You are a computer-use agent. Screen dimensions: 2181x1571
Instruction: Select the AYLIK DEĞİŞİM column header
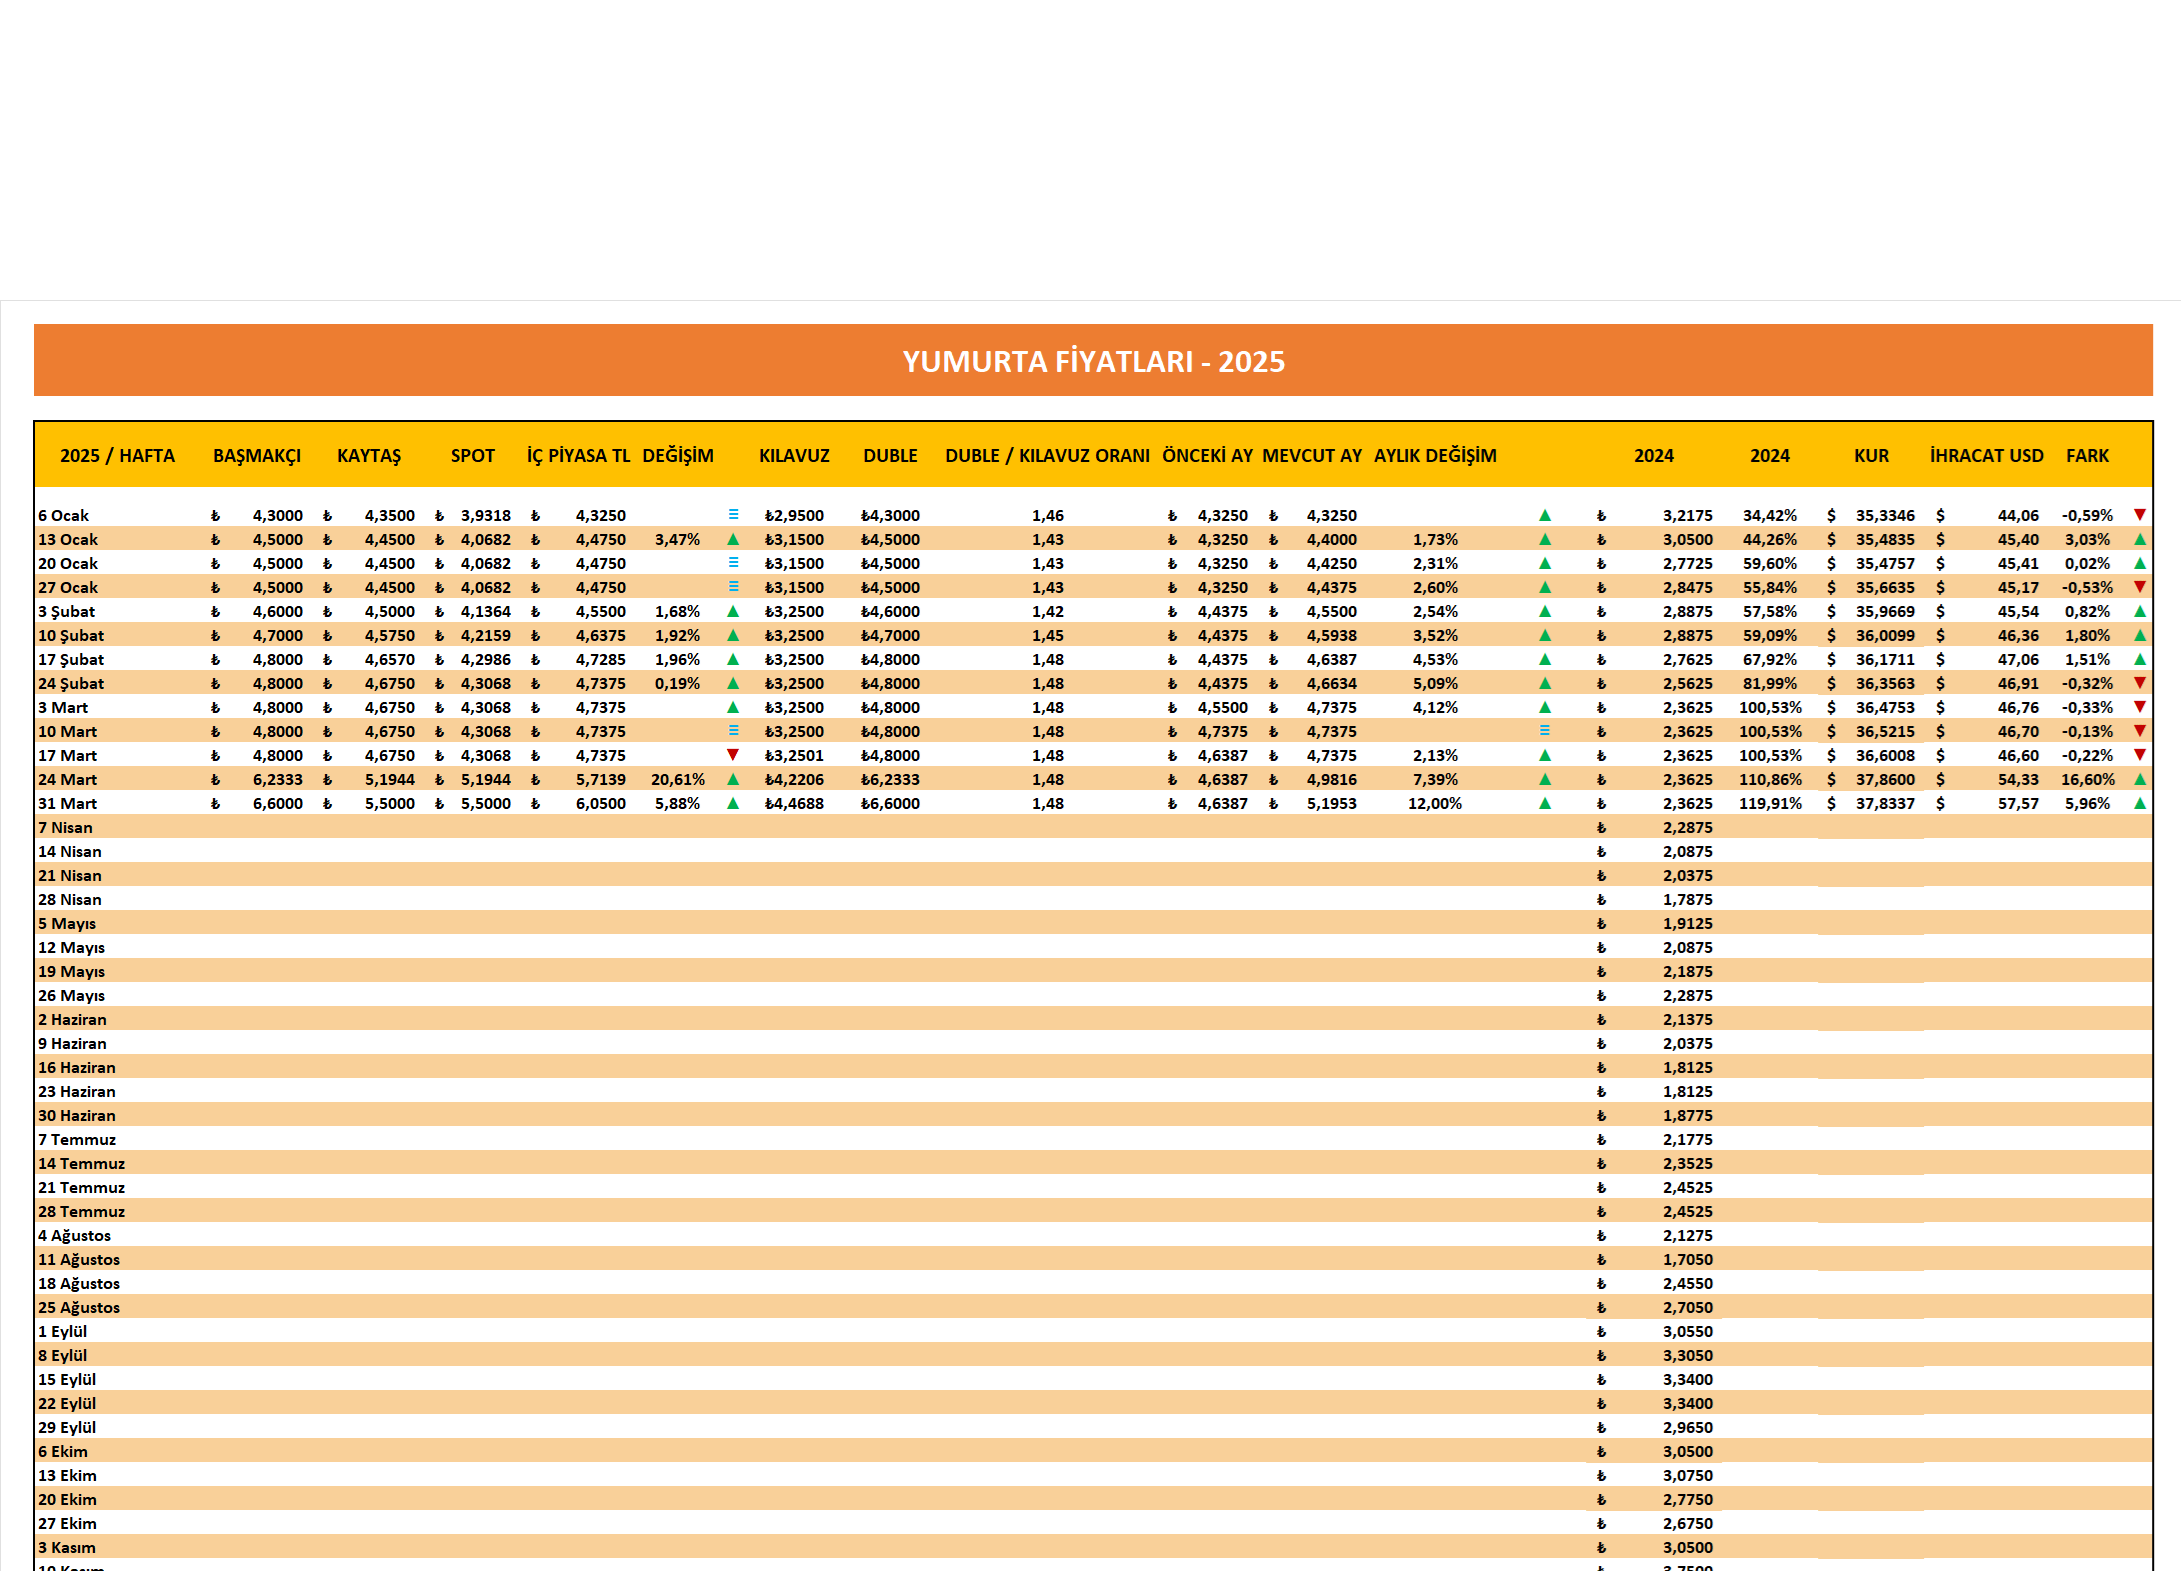pyautogui.click(x=1435, y=456)
